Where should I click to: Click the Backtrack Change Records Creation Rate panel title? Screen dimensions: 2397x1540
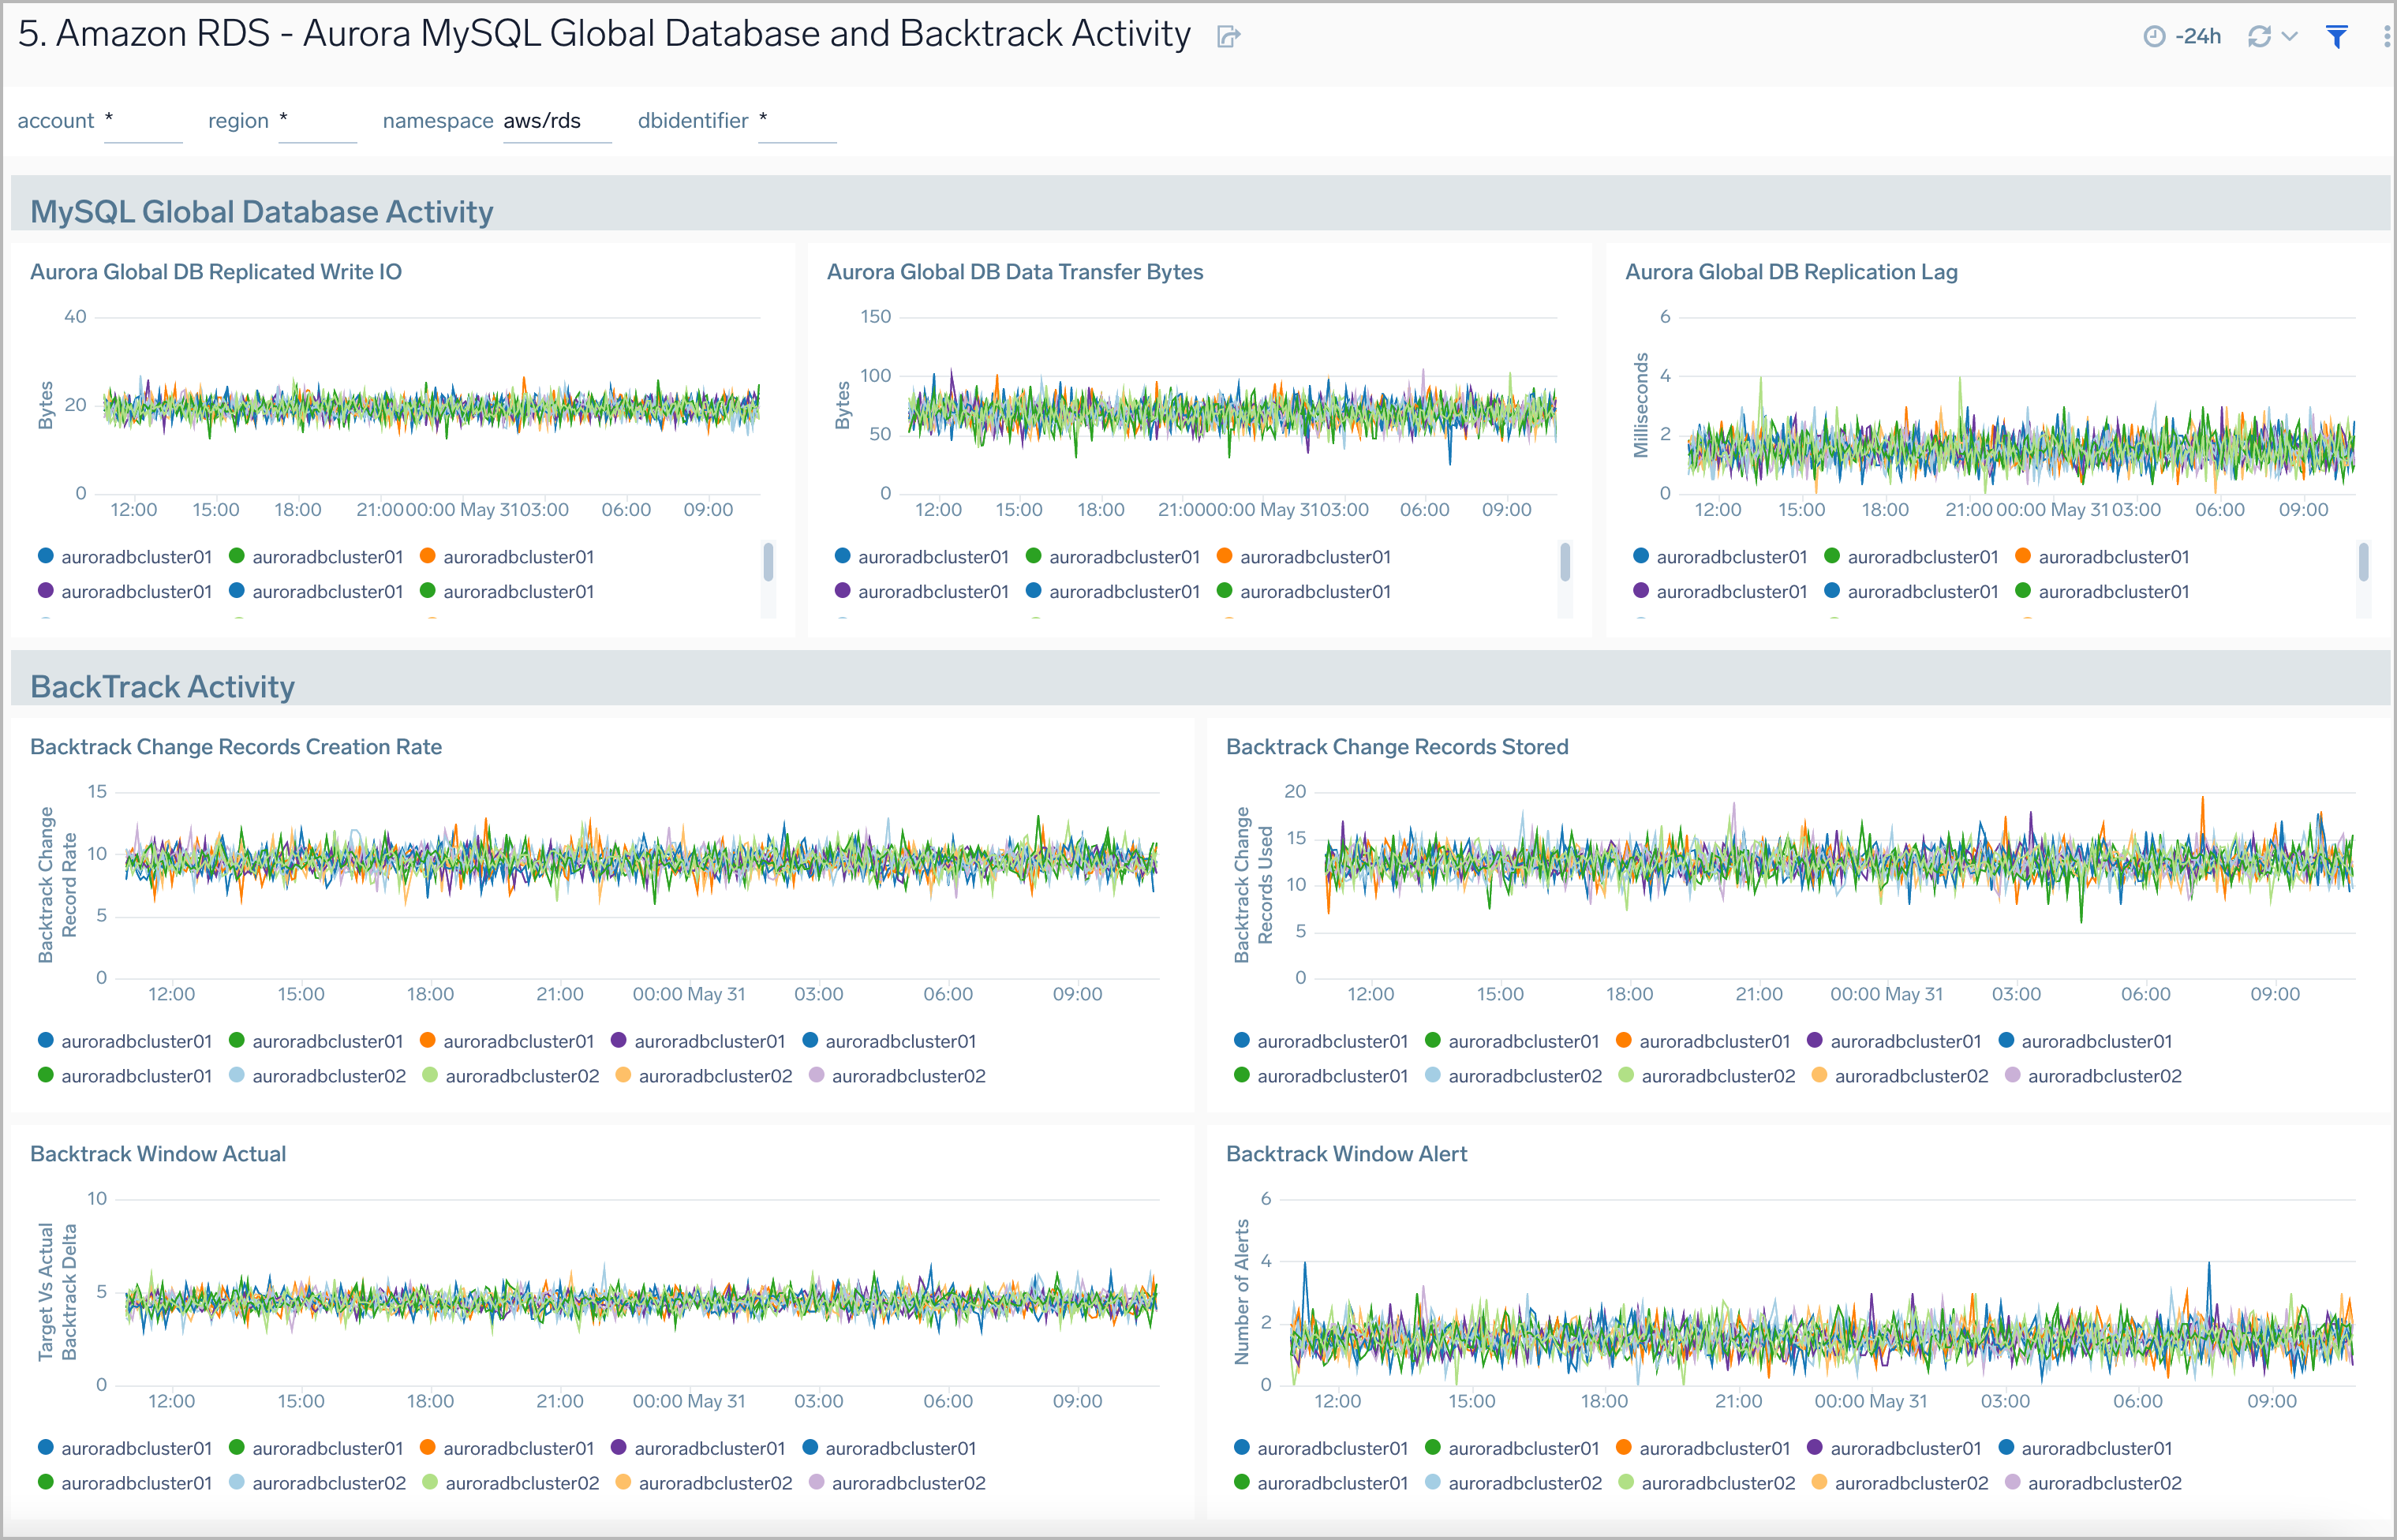click(236, 746)
